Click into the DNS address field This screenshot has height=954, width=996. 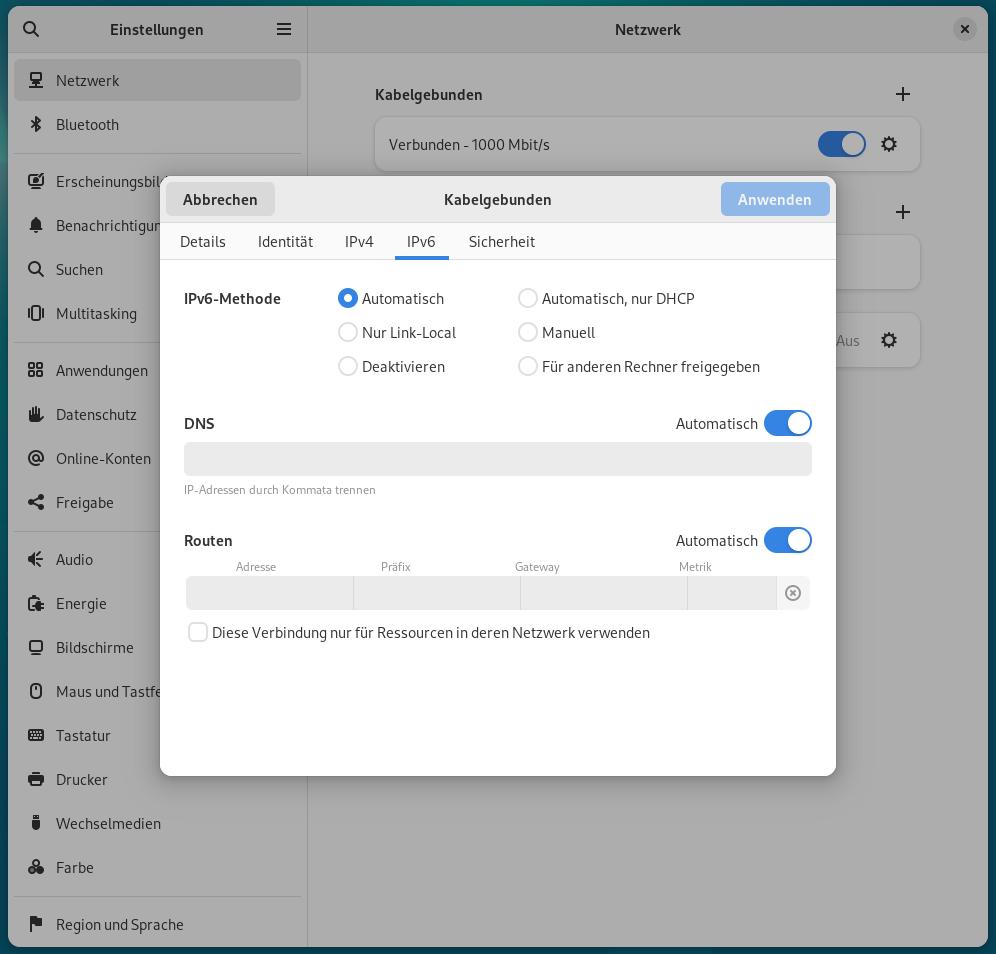pos(497,459)
